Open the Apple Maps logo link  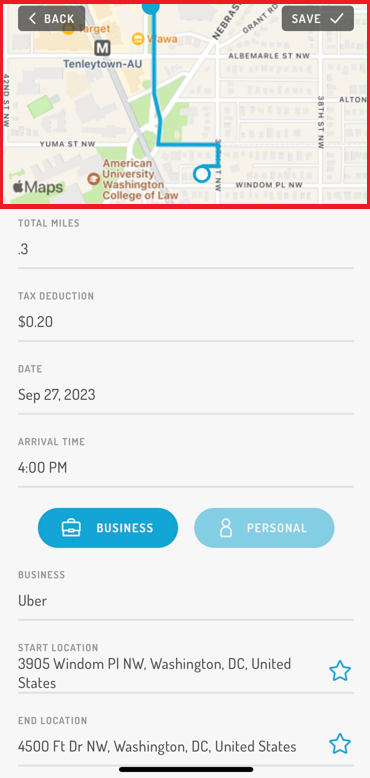coord(38,187)
